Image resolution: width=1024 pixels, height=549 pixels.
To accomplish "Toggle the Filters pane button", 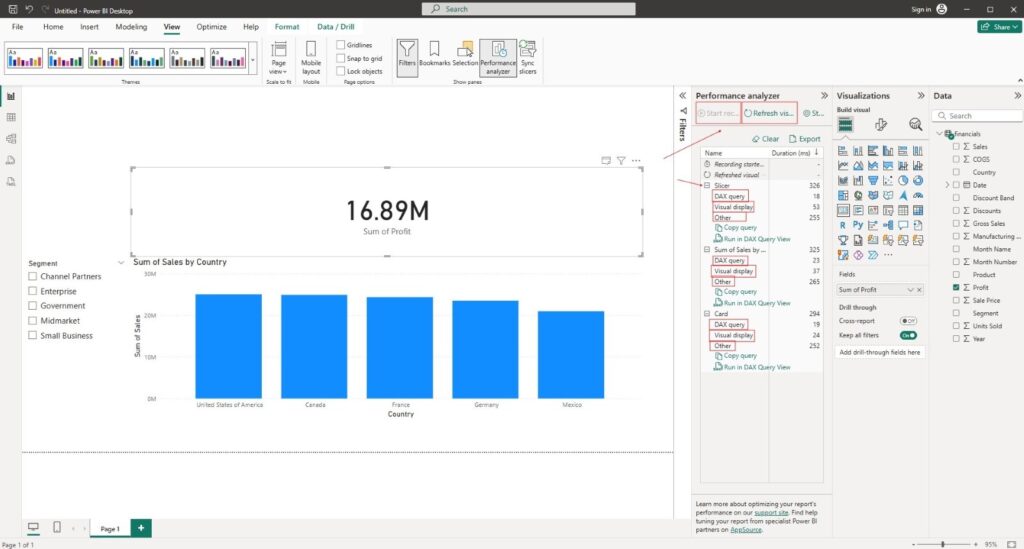I will click(407, 54).
